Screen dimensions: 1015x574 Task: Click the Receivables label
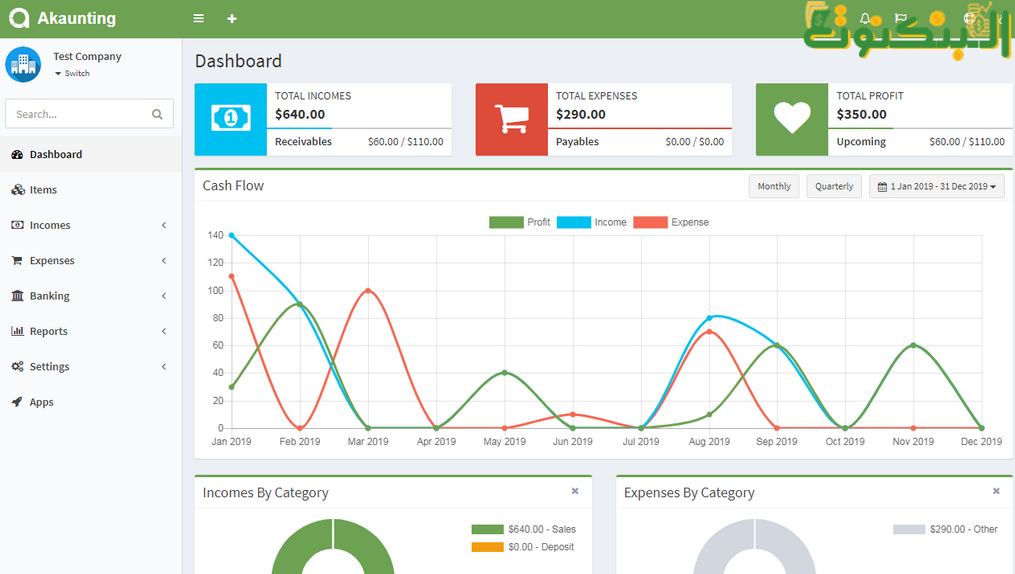(x=303, y=142)
